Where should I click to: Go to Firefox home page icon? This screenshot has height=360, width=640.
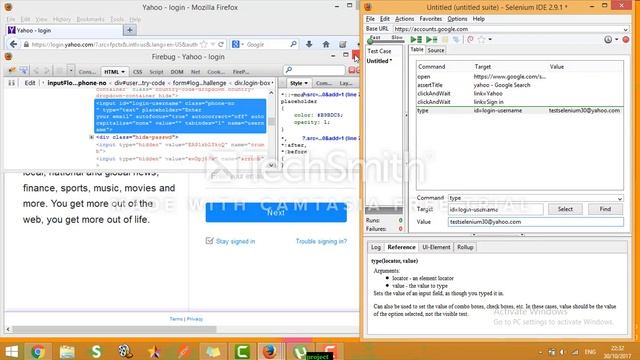[326, 44]
